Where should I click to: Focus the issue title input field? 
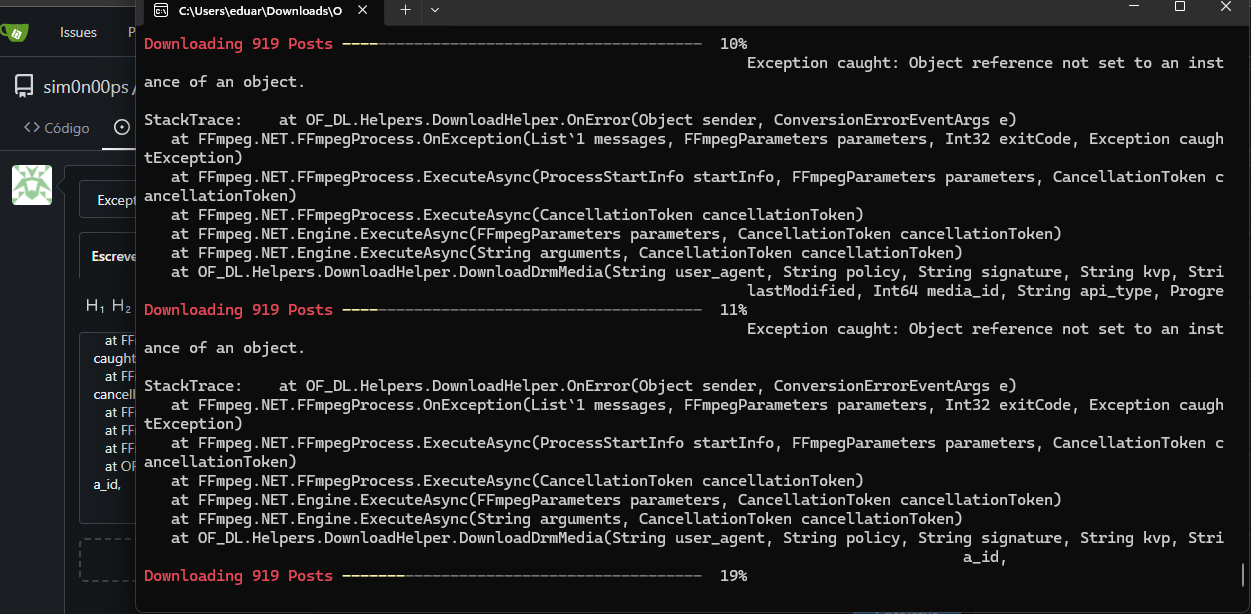coord(108,200)
